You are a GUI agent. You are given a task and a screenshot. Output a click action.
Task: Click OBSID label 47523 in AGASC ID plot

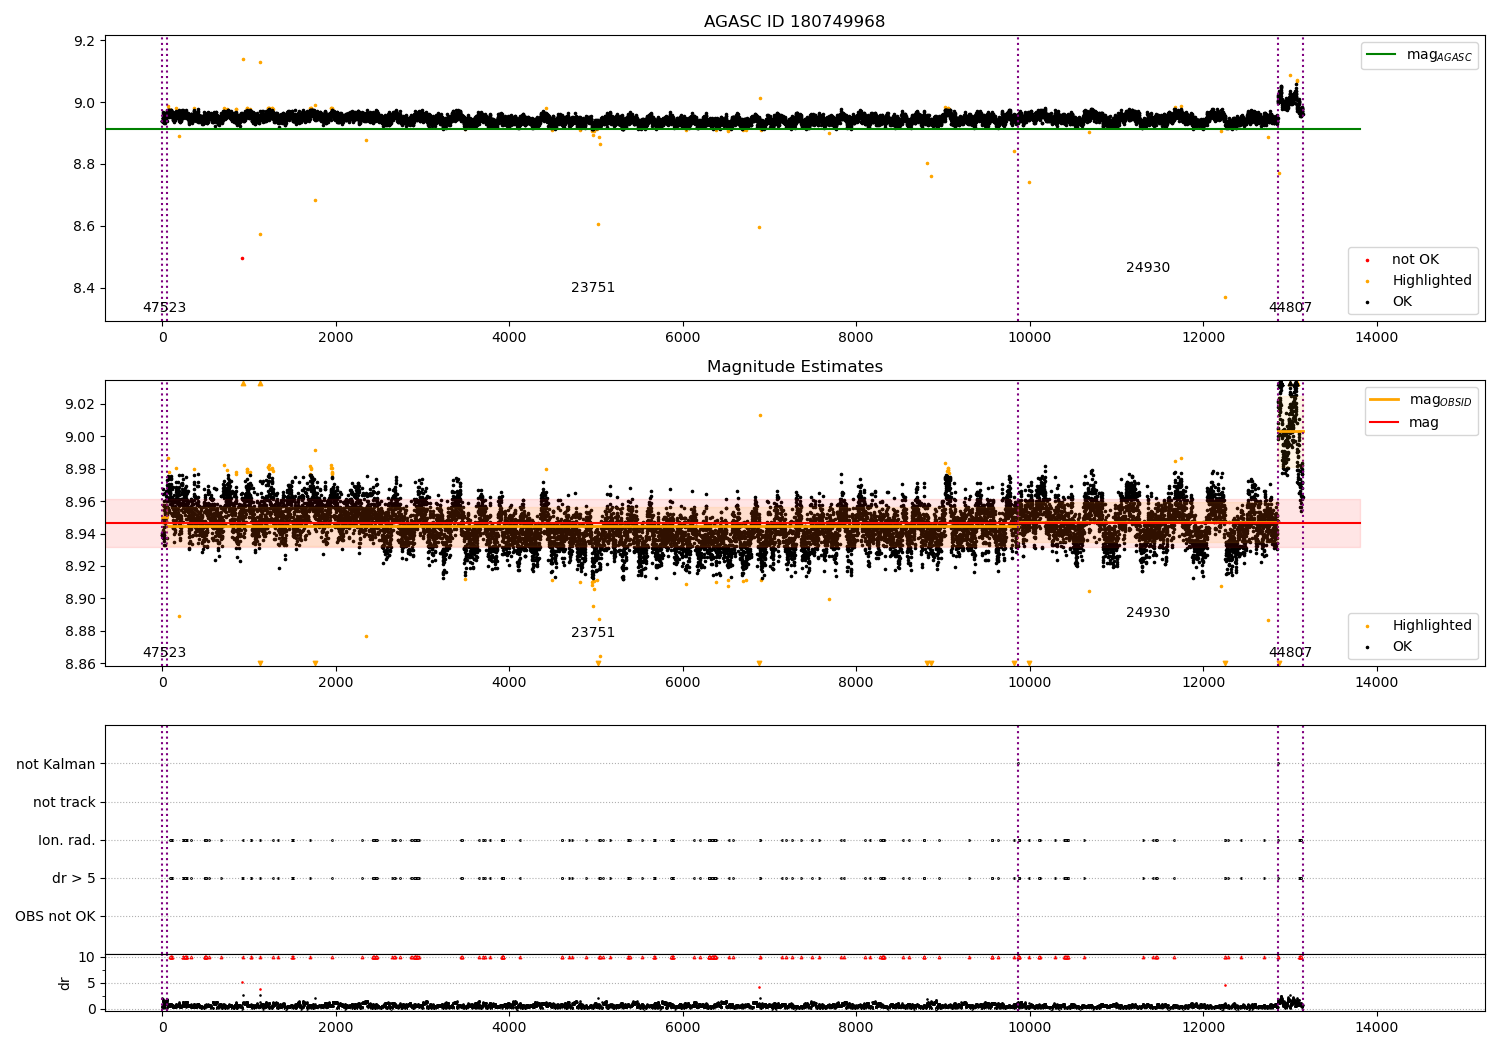[x=164, y=308]
